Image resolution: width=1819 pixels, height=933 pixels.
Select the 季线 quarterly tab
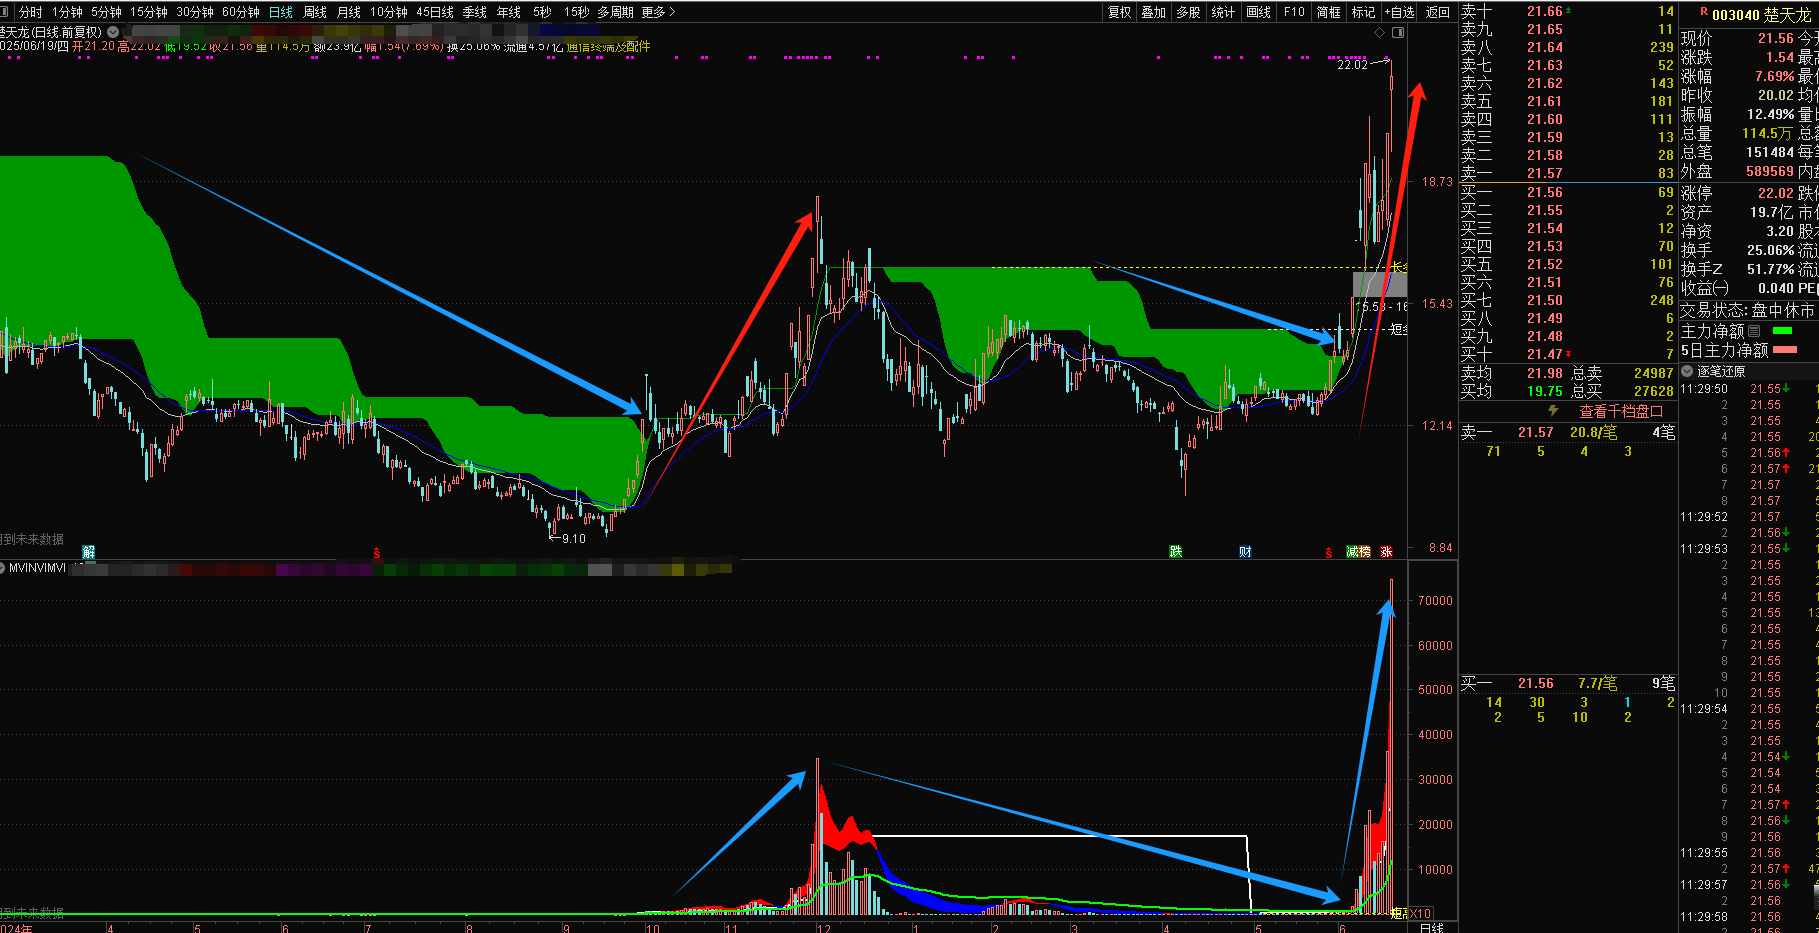[x=475, y=12]
